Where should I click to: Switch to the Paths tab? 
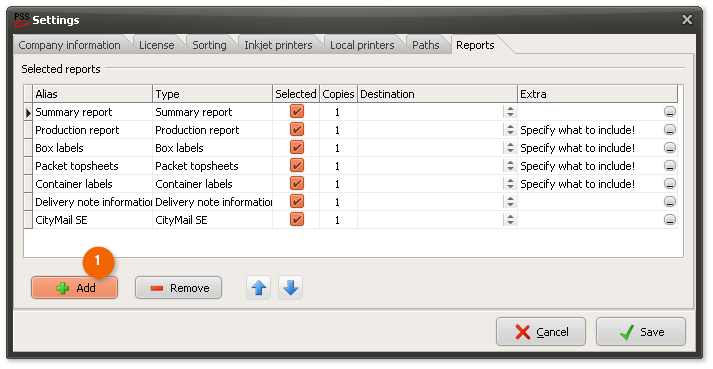(x=426, y=45)
